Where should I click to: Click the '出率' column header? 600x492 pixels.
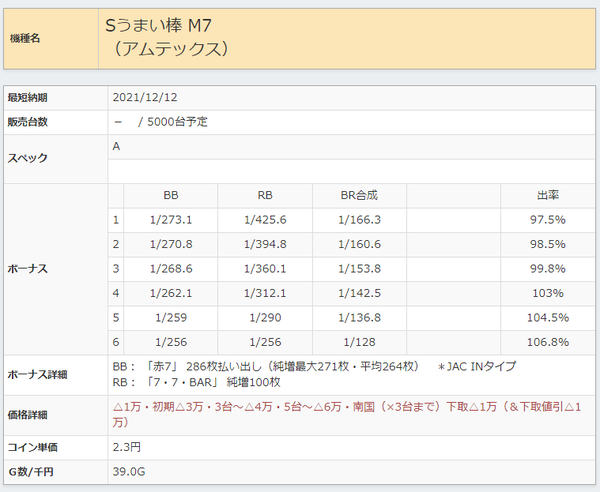point(548,195)
